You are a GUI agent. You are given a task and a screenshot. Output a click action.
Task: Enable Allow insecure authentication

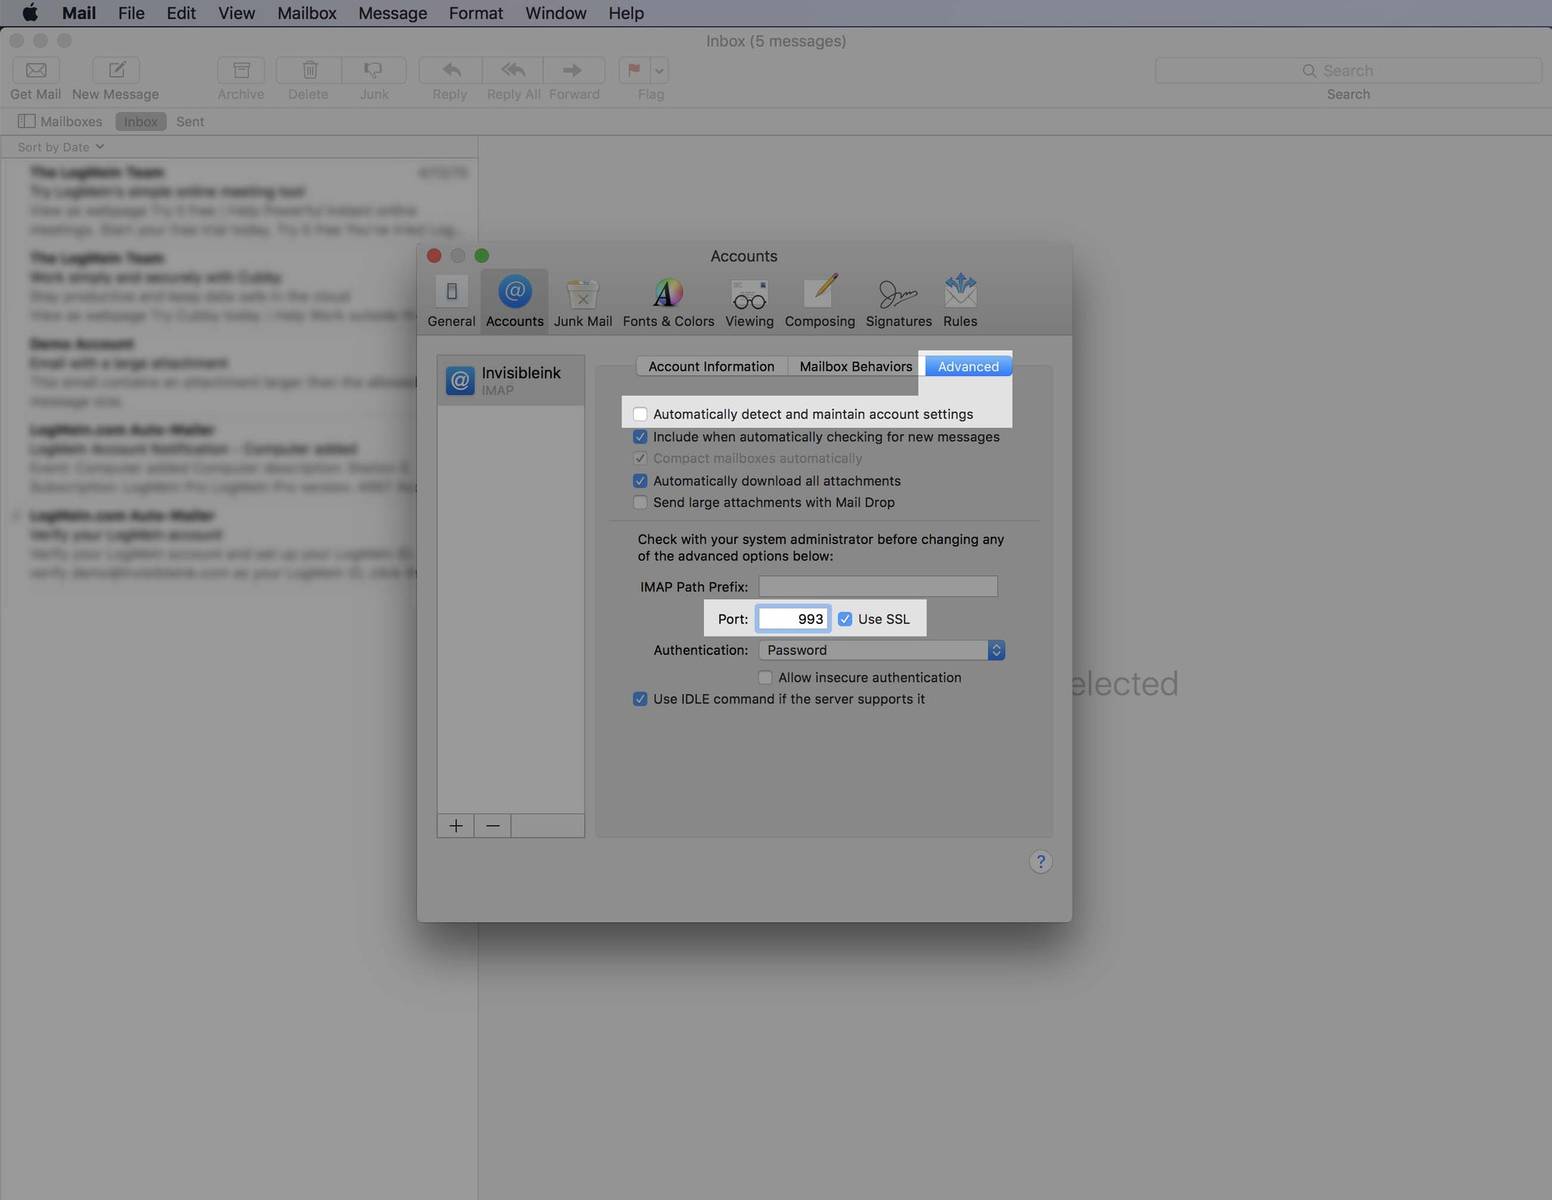click(765, 677)
